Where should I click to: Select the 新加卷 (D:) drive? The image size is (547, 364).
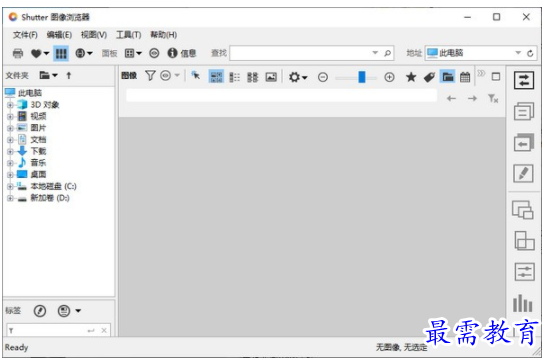50,198
